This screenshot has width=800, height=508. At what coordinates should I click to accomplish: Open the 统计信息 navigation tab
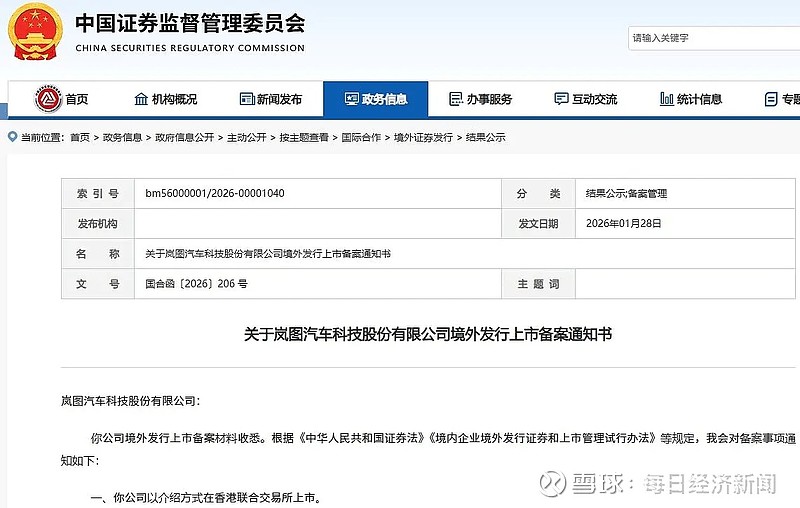coord(691,99)
